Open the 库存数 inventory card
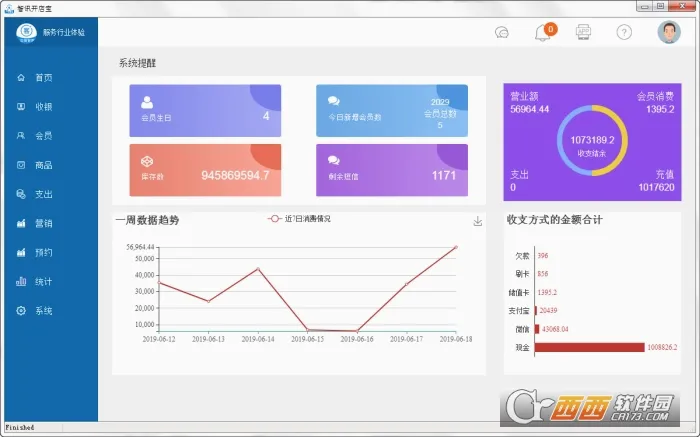This screenshot has height=437, width=700. 205,170
